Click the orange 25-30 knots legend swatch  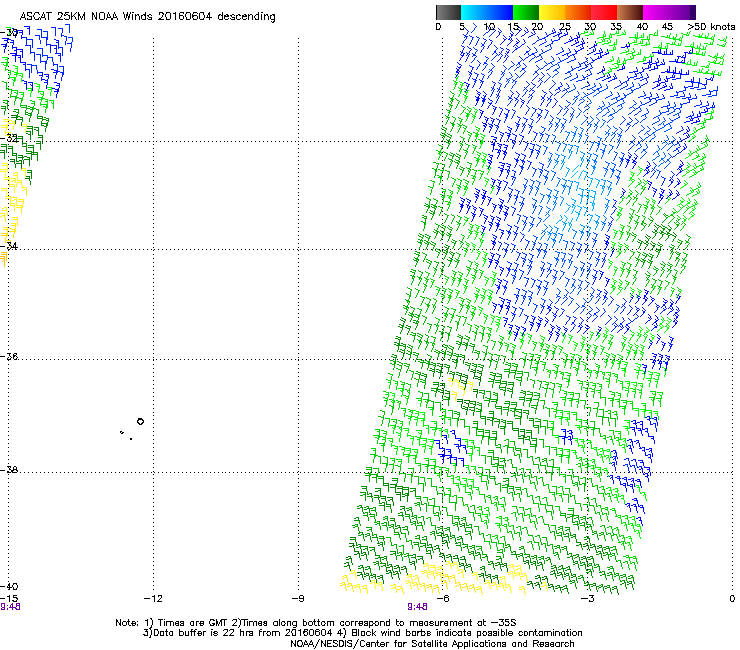click(x=578, y=12)
